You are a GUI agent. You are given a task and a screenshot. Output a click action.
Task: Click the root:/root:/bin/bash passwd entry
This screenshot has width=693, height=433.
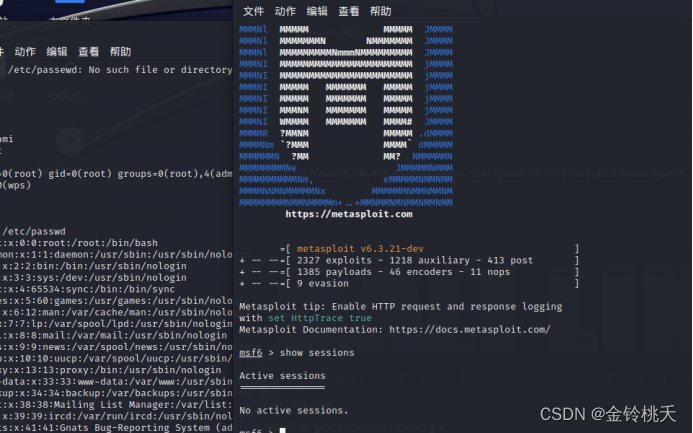79,243
